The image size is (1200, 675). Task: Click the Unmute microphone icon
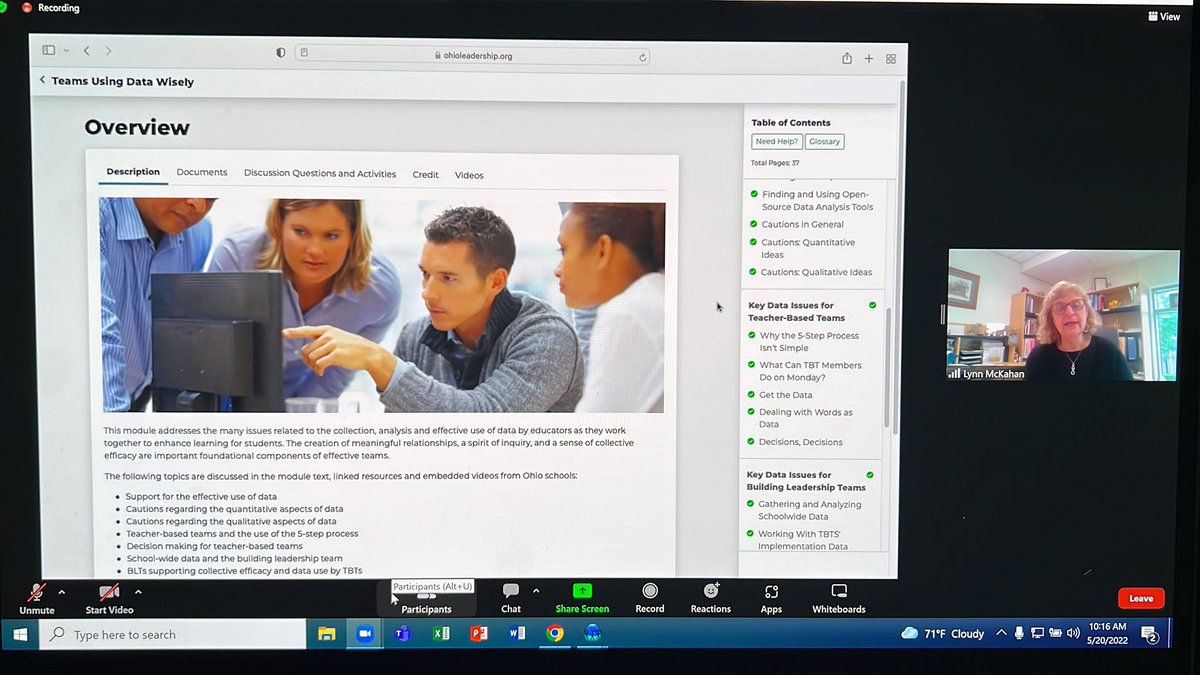tap(37, 592)
